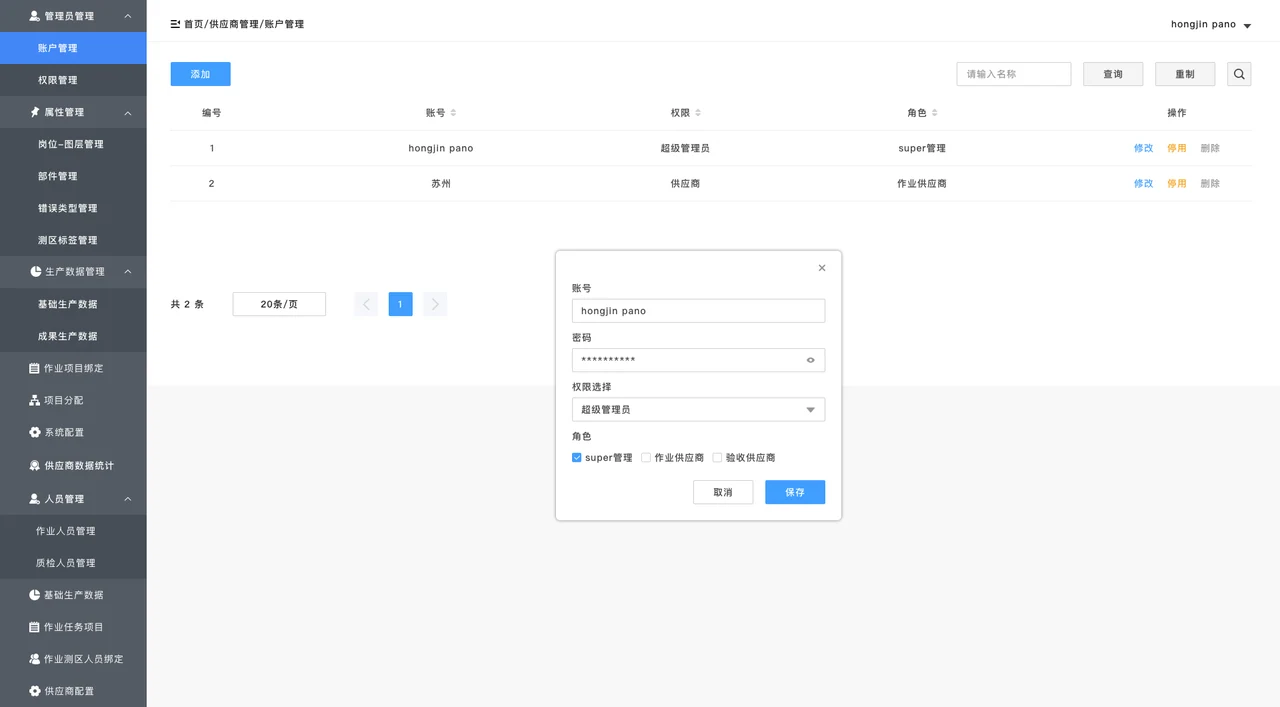The height and width of the screenshot is (707, 1280).
Task: Open the hongjin pano user menu arrow
Action: 1247,26
